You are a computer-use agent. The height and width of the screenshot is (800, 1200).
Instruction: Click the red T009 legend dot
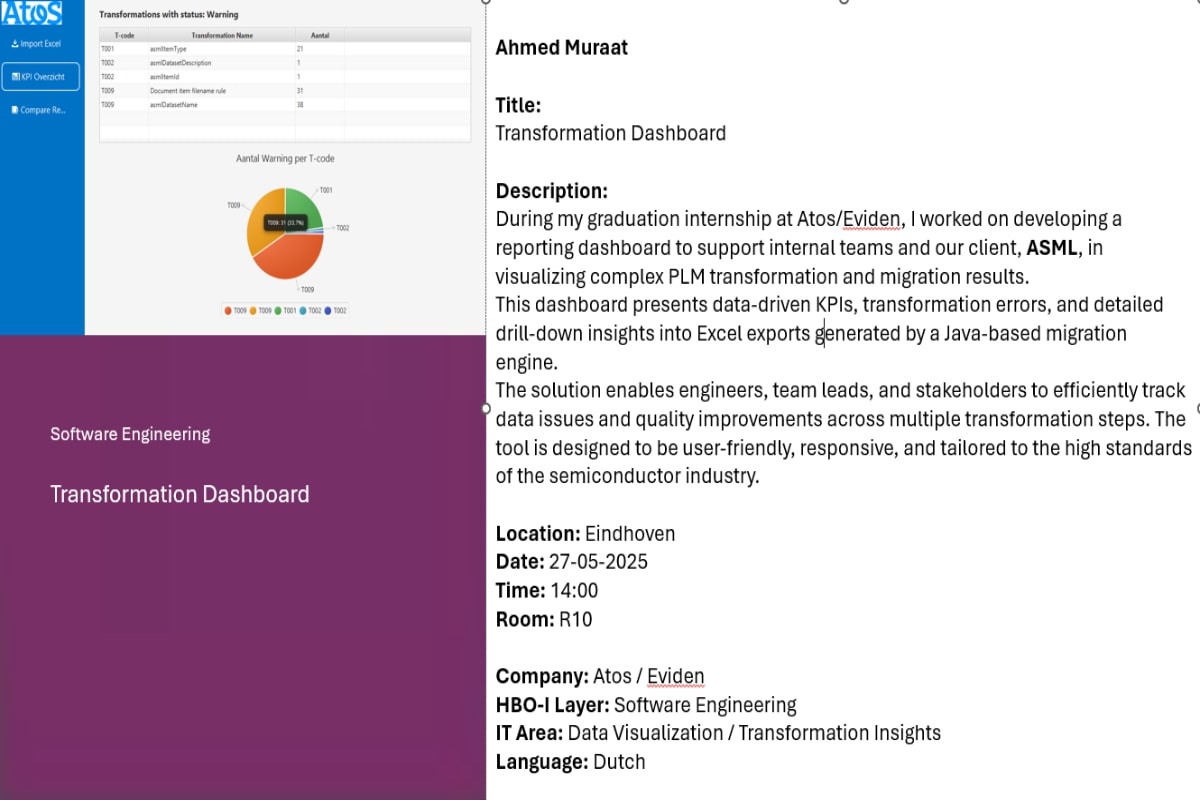point(229,311)
